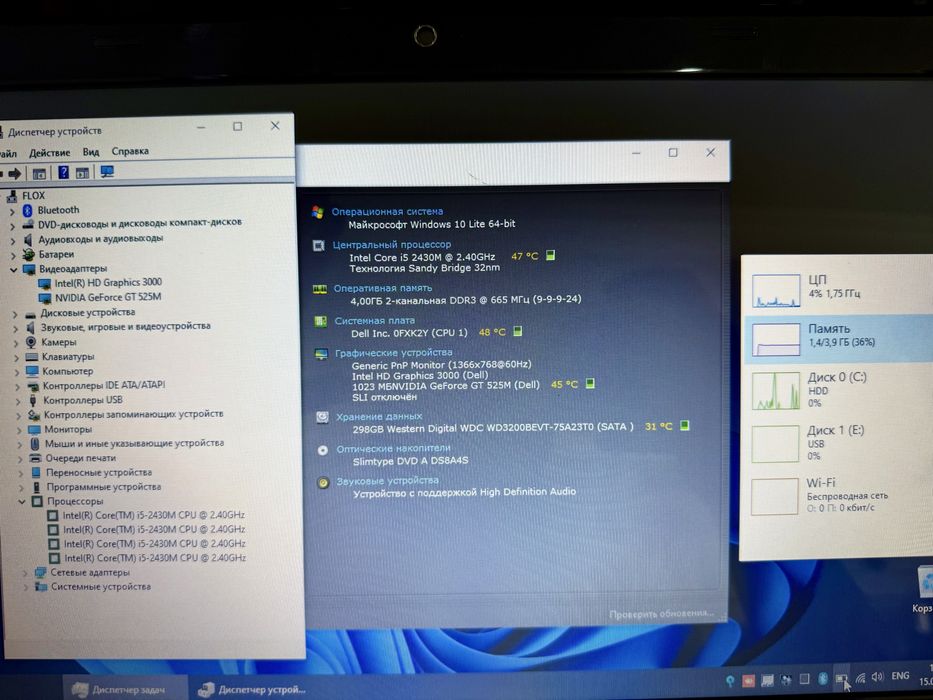Click the Windows flag icon in Speccy
This screenshot has width=933, height=700.
click(318, 212)
